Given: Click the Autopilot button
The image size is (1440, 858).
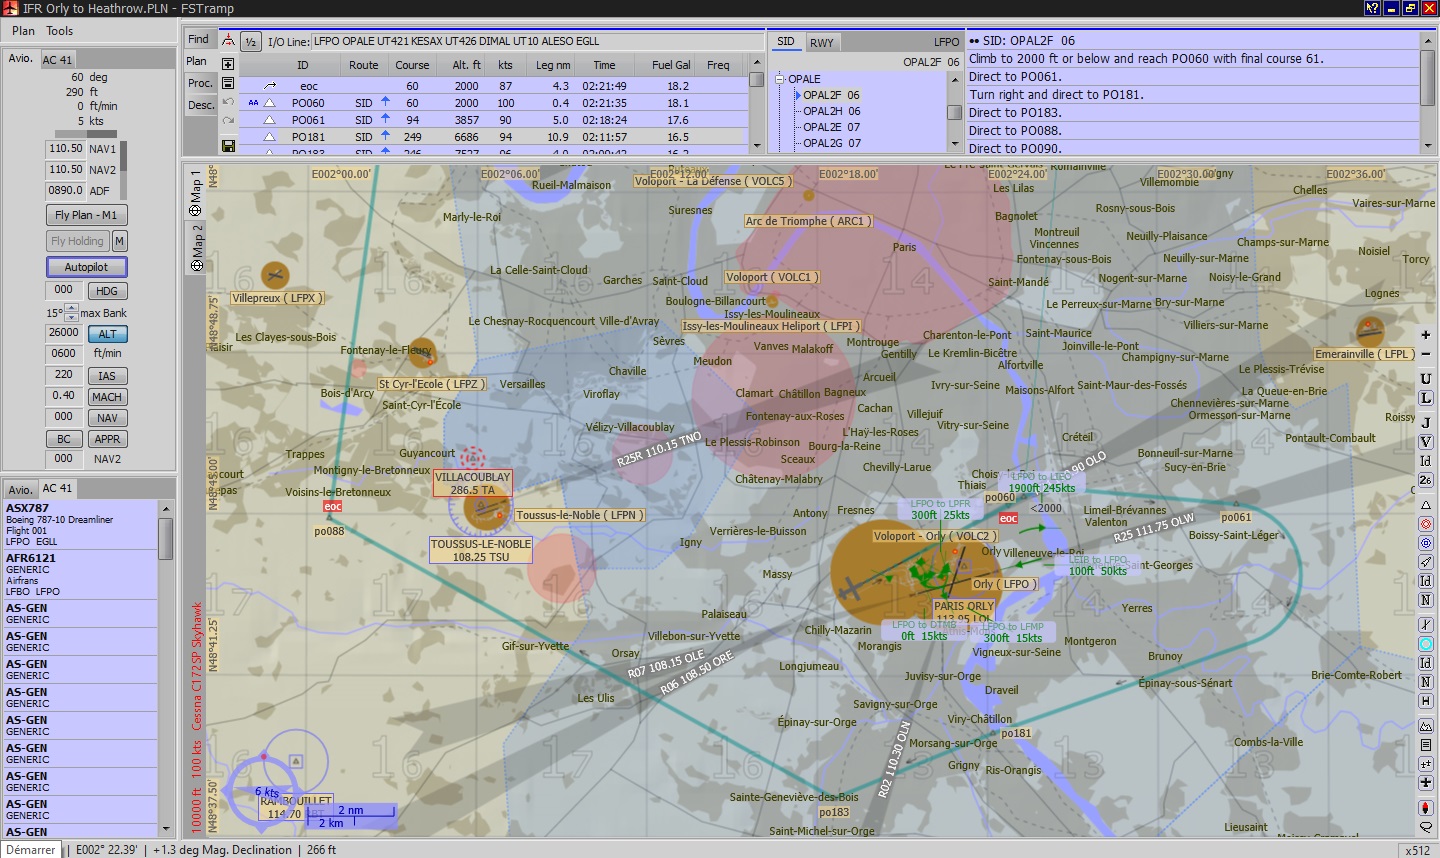Looking at the screenshot, I should (86, 267).
